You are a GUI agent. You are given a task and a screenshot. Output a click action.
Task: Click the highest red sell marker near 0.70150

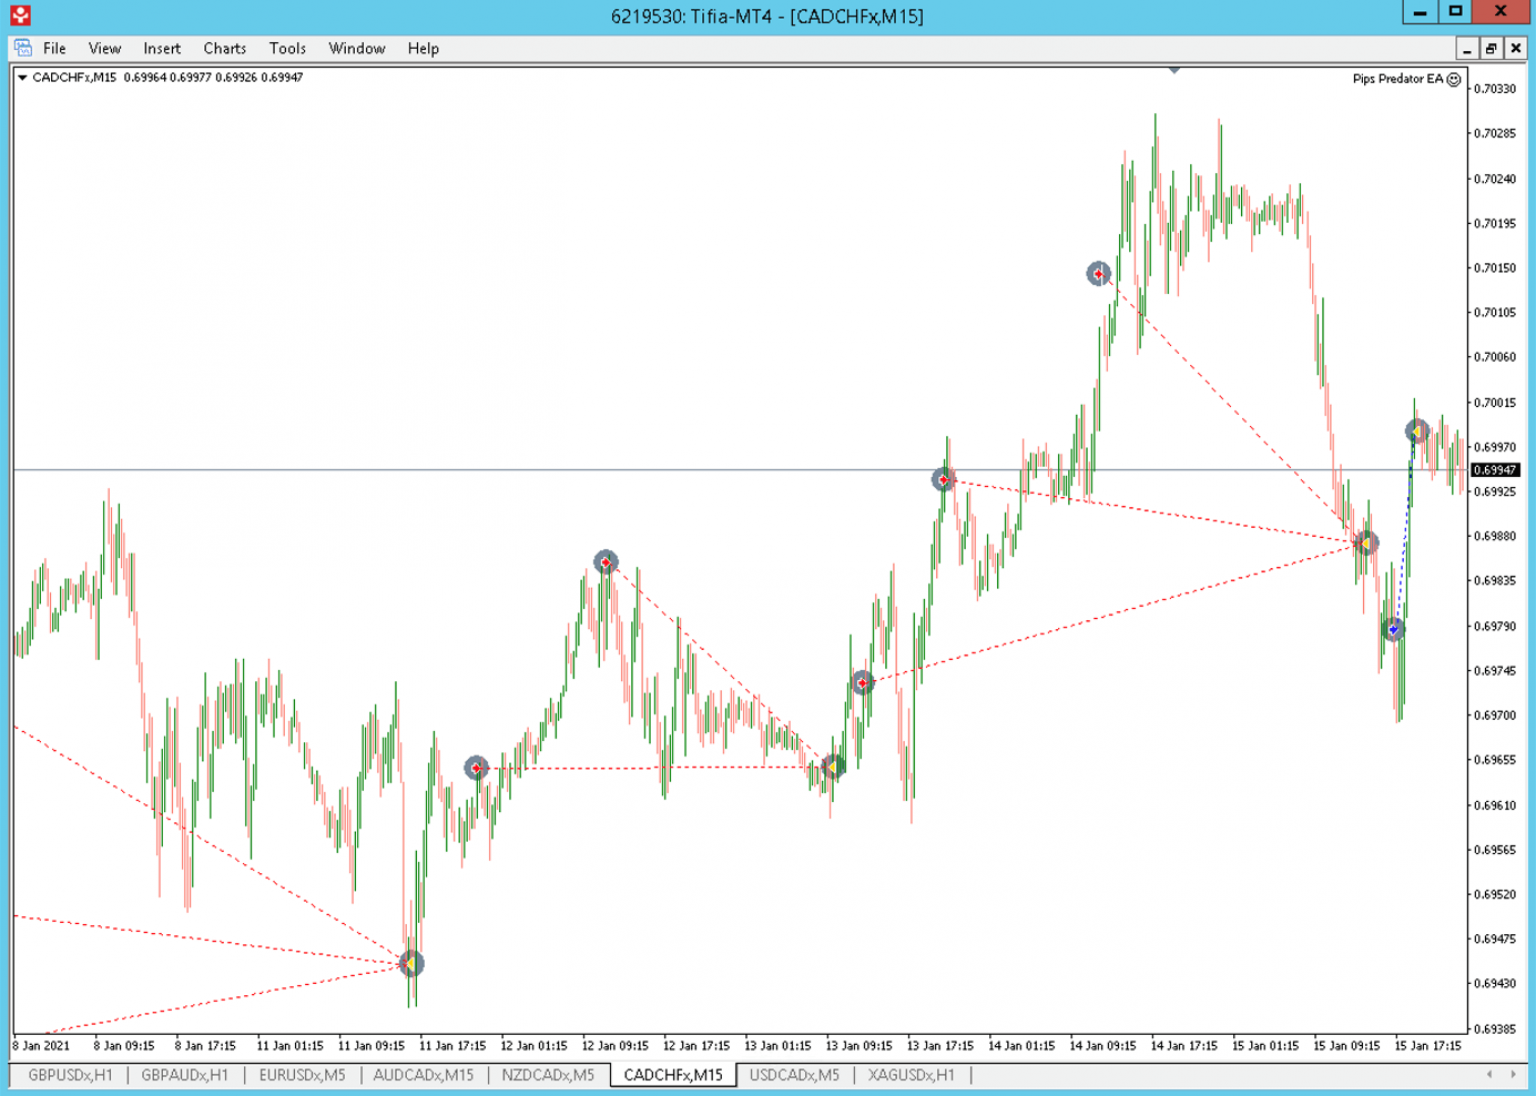(x=1098, y=273)
